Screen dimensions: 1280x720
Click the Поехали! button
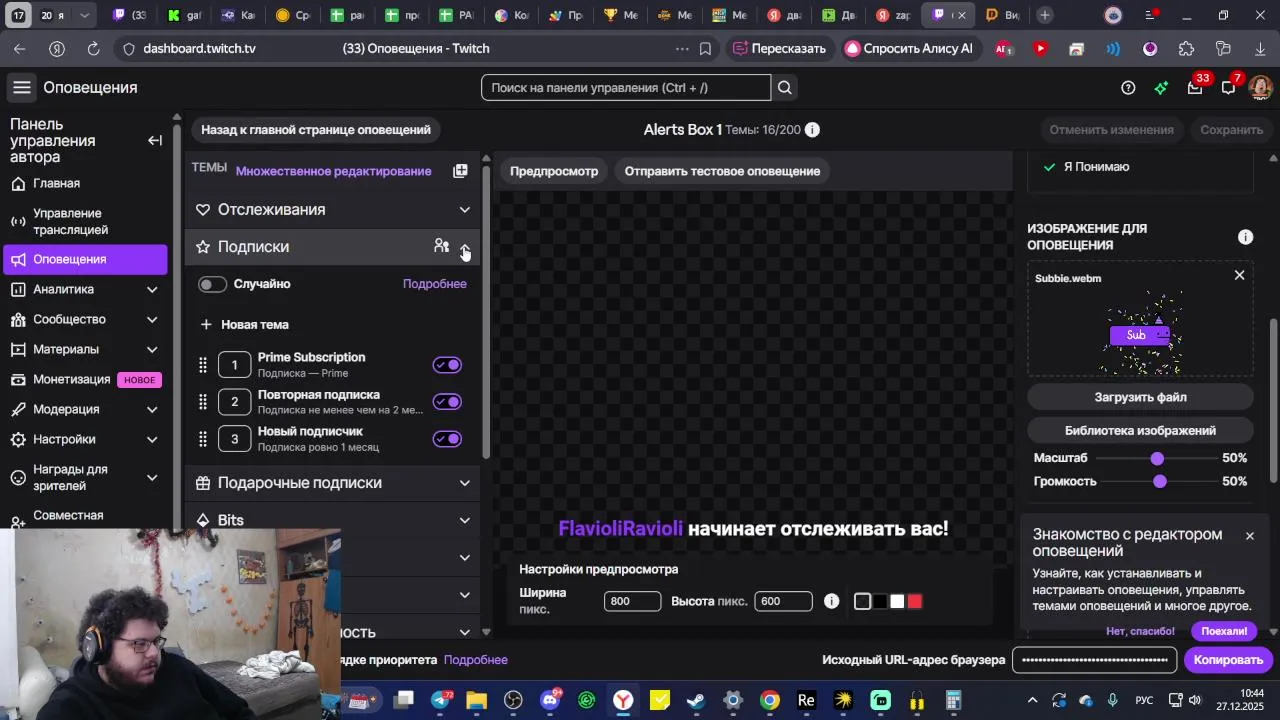1224,631
